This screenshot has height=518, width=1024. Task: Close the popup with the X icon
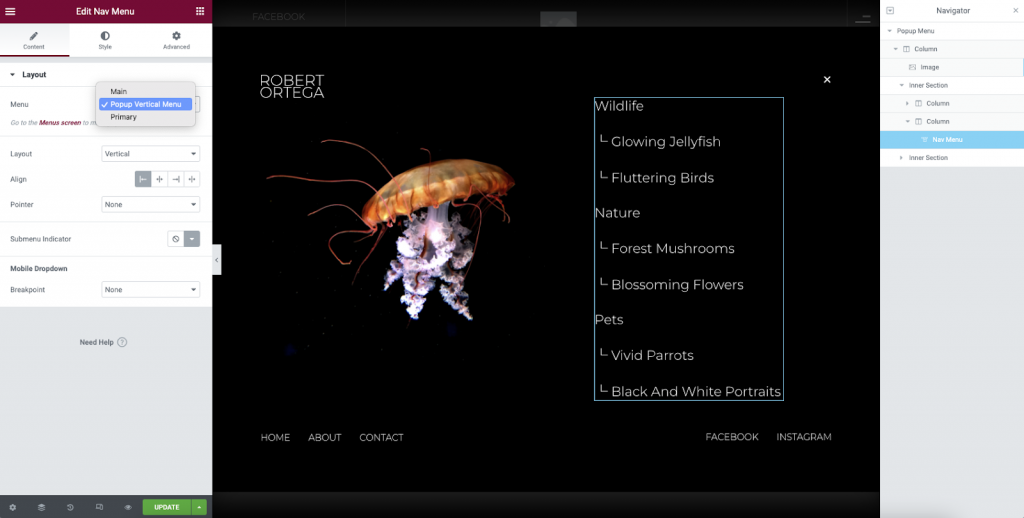[x=827, y=79]
